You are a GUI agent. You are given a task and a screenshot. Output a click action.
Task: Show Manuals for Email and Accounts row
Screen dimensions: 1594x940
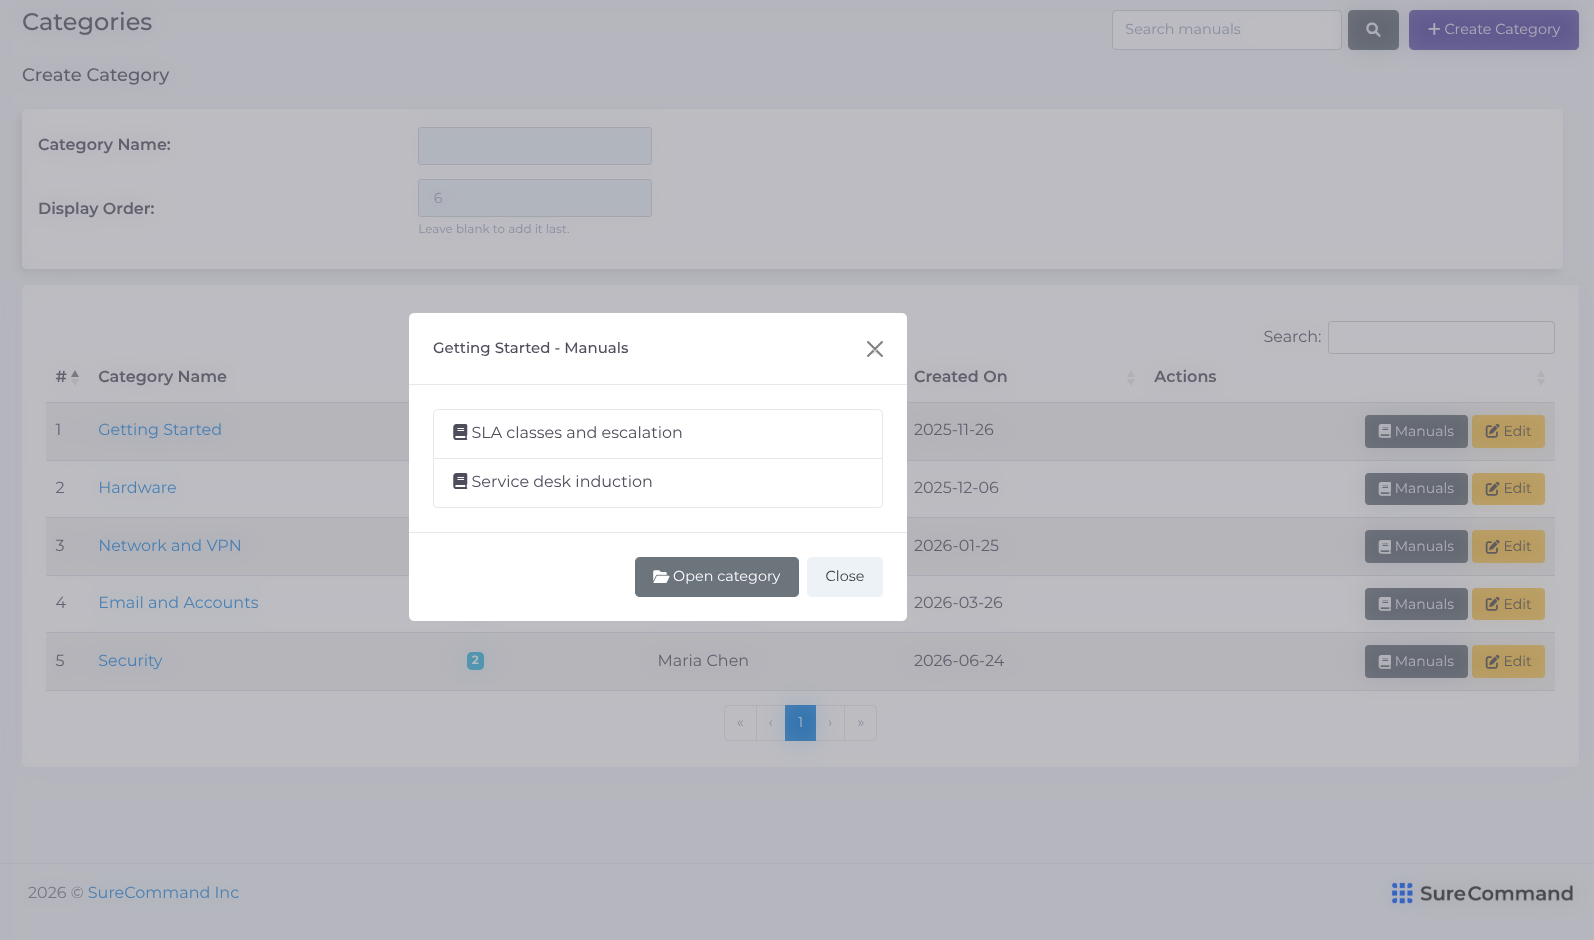(x=1416, y=604)
